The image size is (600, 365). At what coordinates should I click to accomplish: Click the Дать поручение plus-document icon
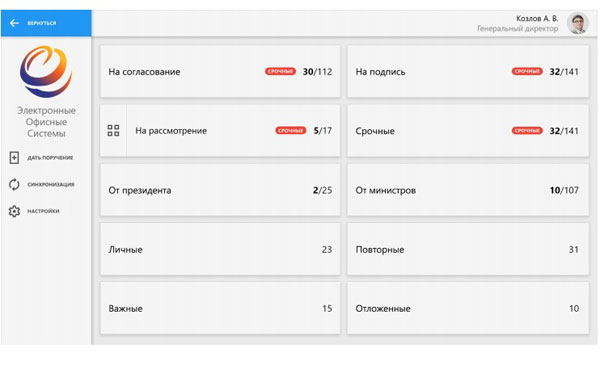[x=14, y=158]
